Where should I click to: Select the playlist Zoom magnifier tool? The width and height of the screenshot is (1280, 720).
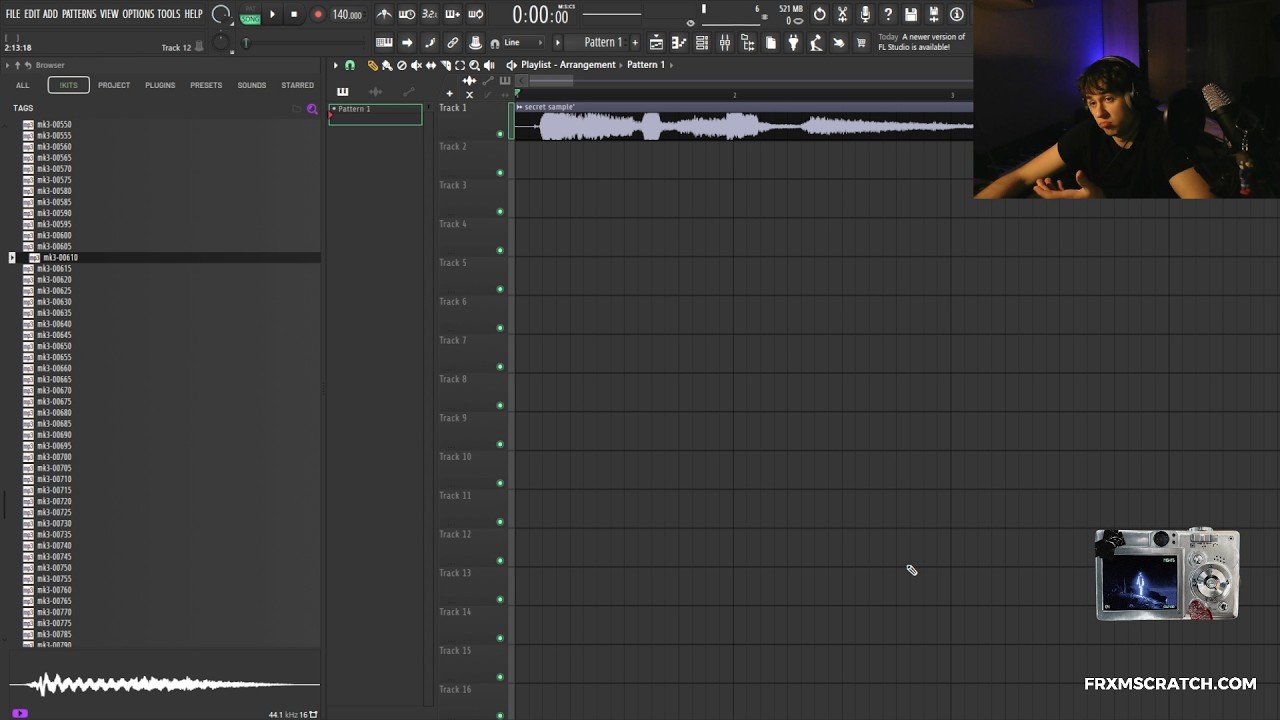[474, 65]
